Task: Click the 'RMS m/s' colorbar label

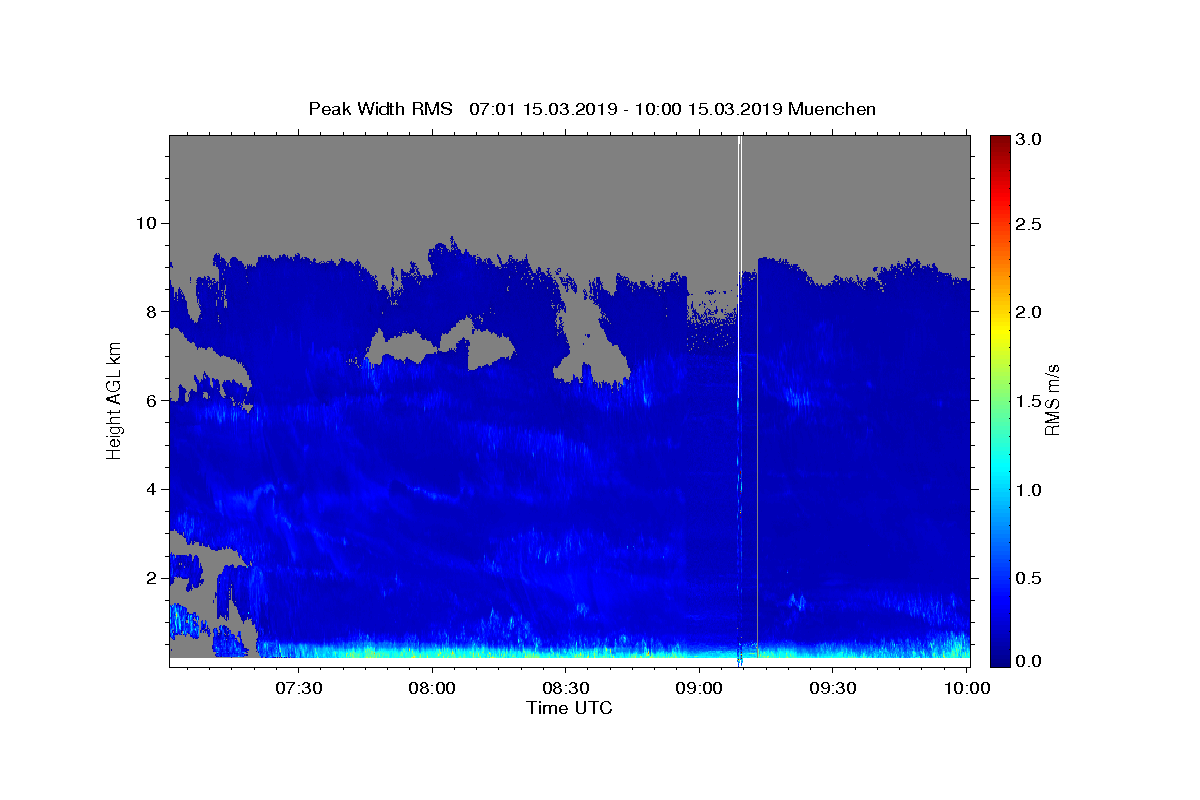Action: tap(1051, 398)
